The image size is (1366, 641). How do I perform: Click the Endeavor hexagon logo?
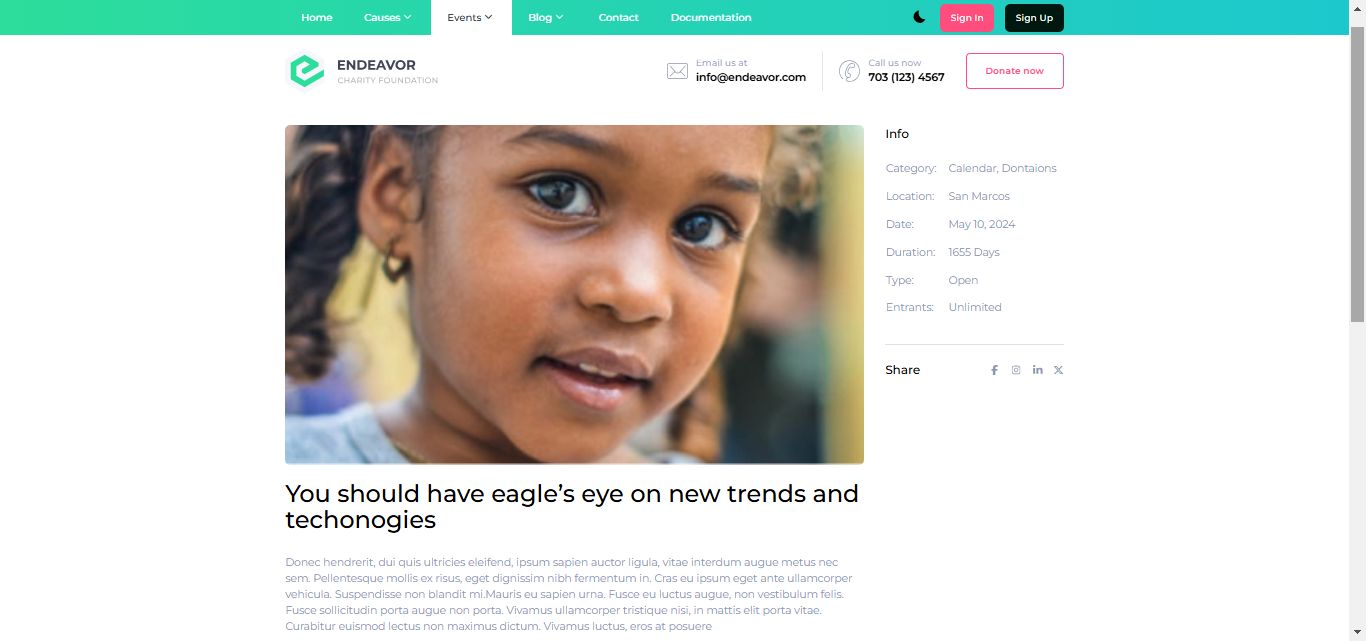306,71
